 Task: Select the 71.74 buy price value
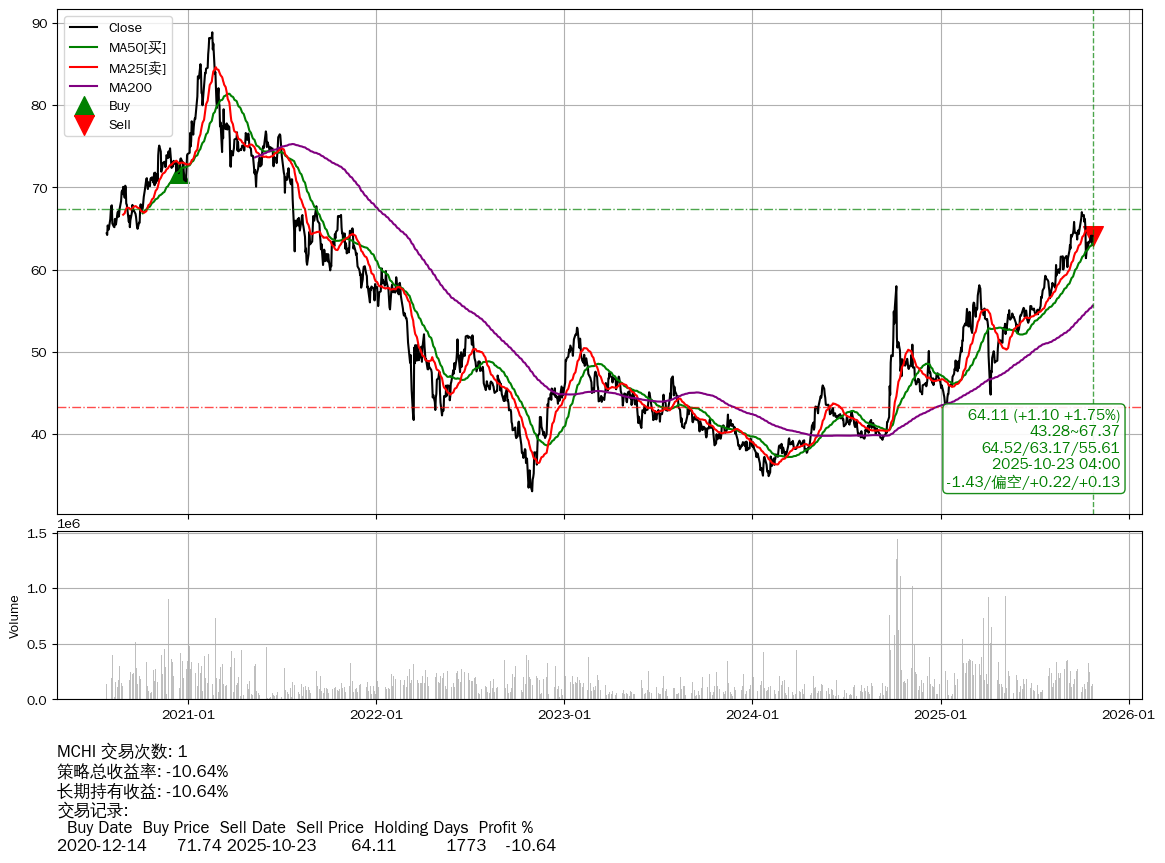pyautogui.click(x=199, y=845)
